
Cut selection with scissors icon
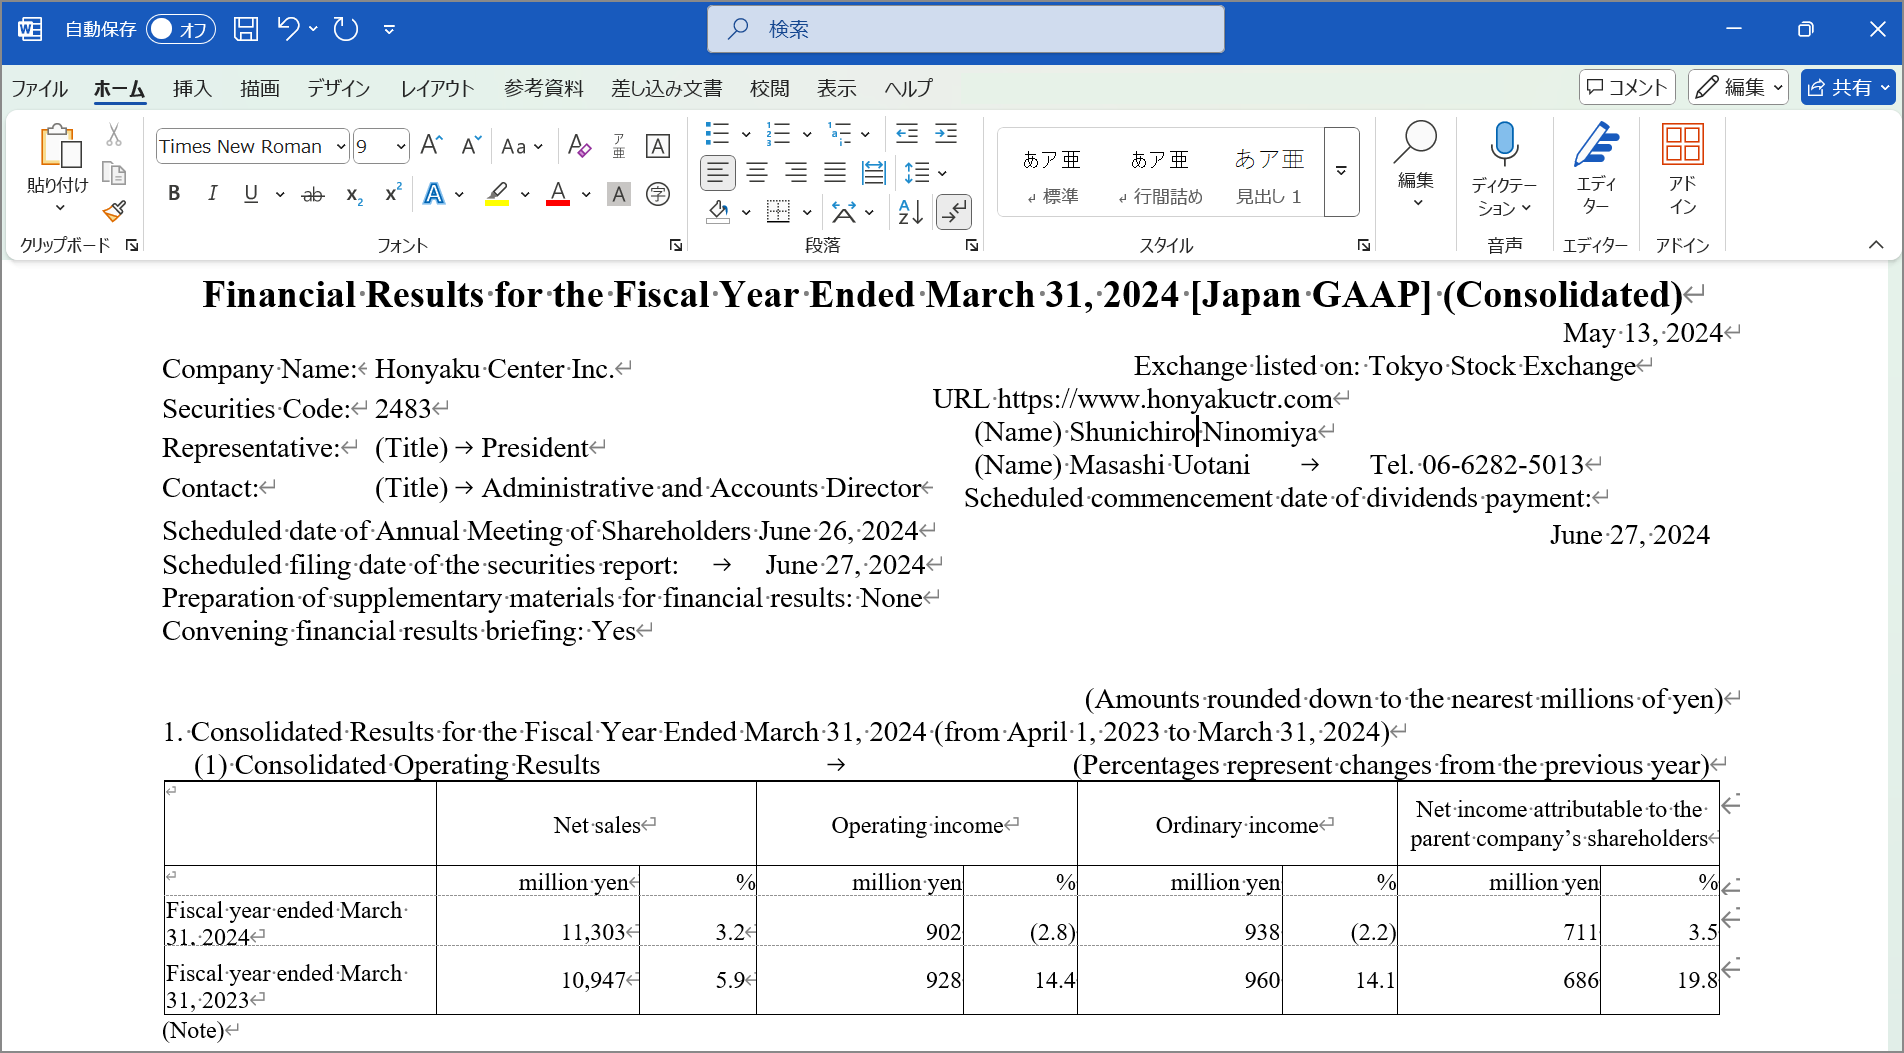pyautogui.click(x=114, y=135)
